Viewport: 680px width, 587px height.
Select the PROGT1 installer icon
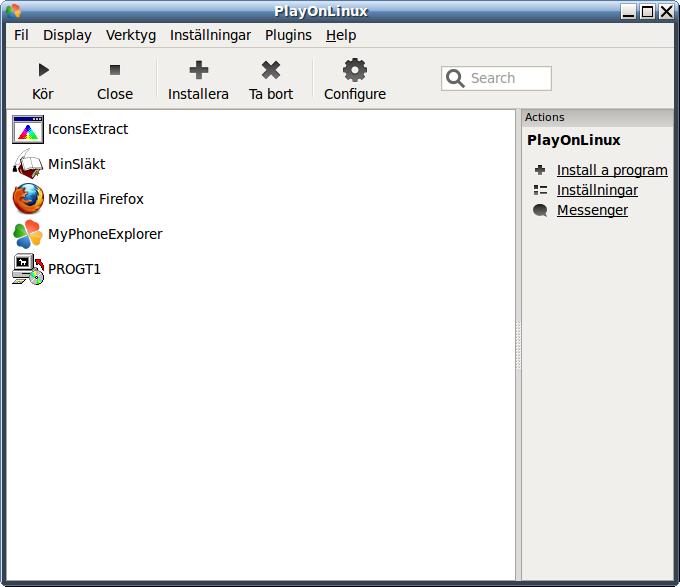pyautogui.click(x=28, y=269)
